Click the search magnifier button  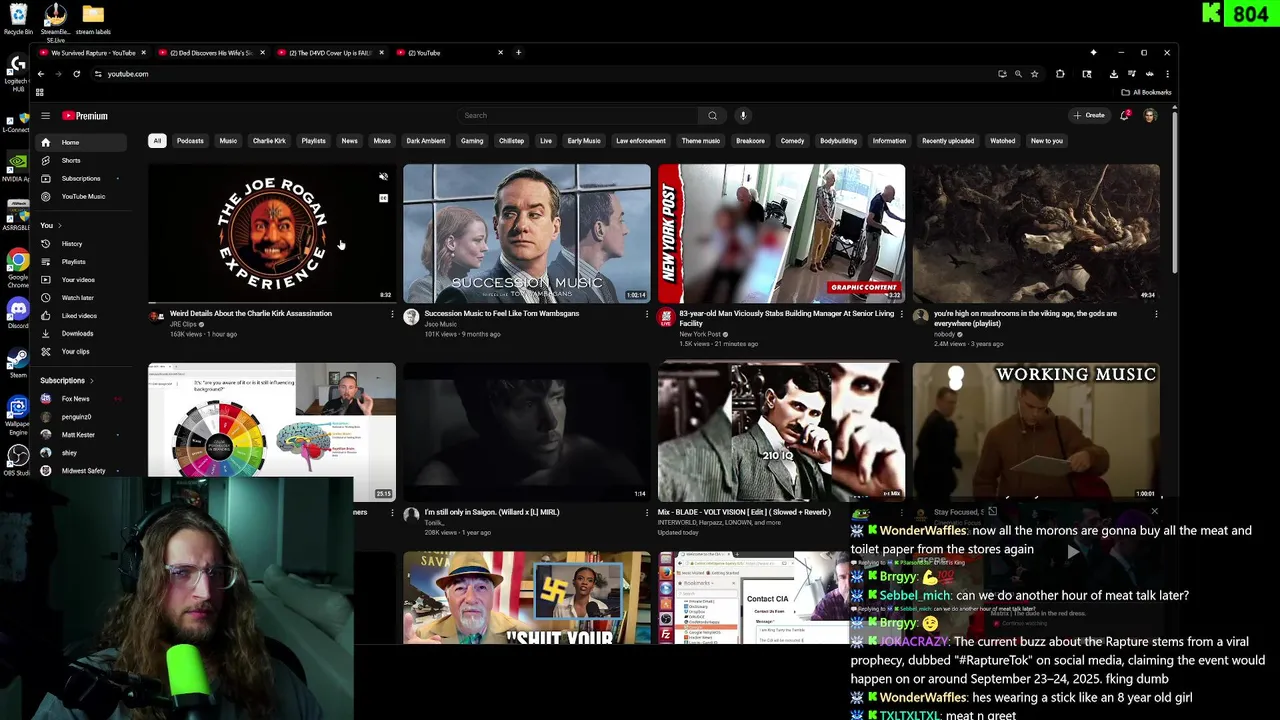point(712,116)
